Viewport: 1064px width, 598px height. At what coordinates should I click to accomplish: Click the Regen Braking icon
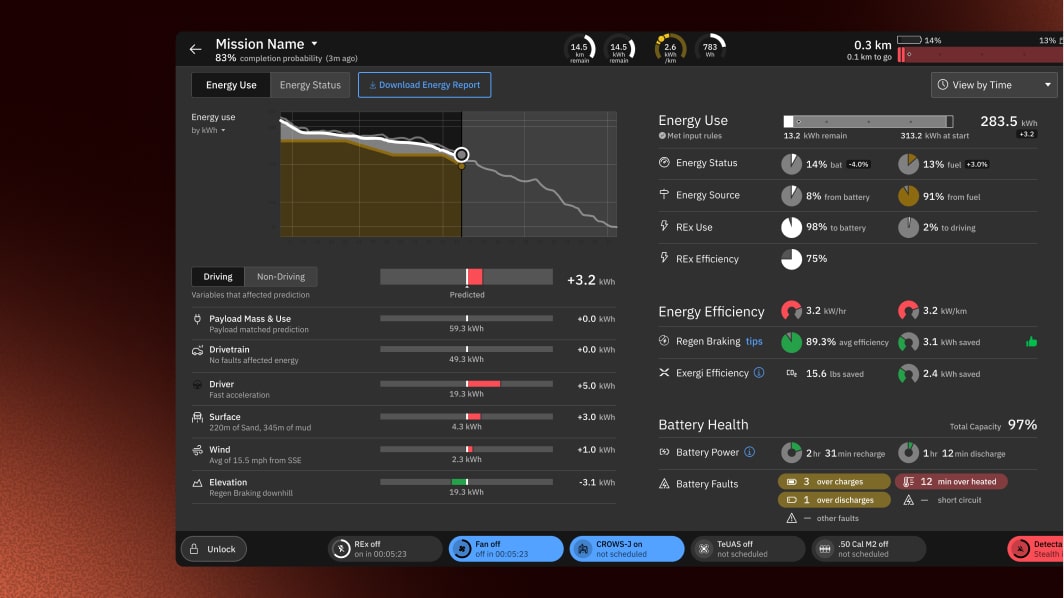click(x=664, y=341)
